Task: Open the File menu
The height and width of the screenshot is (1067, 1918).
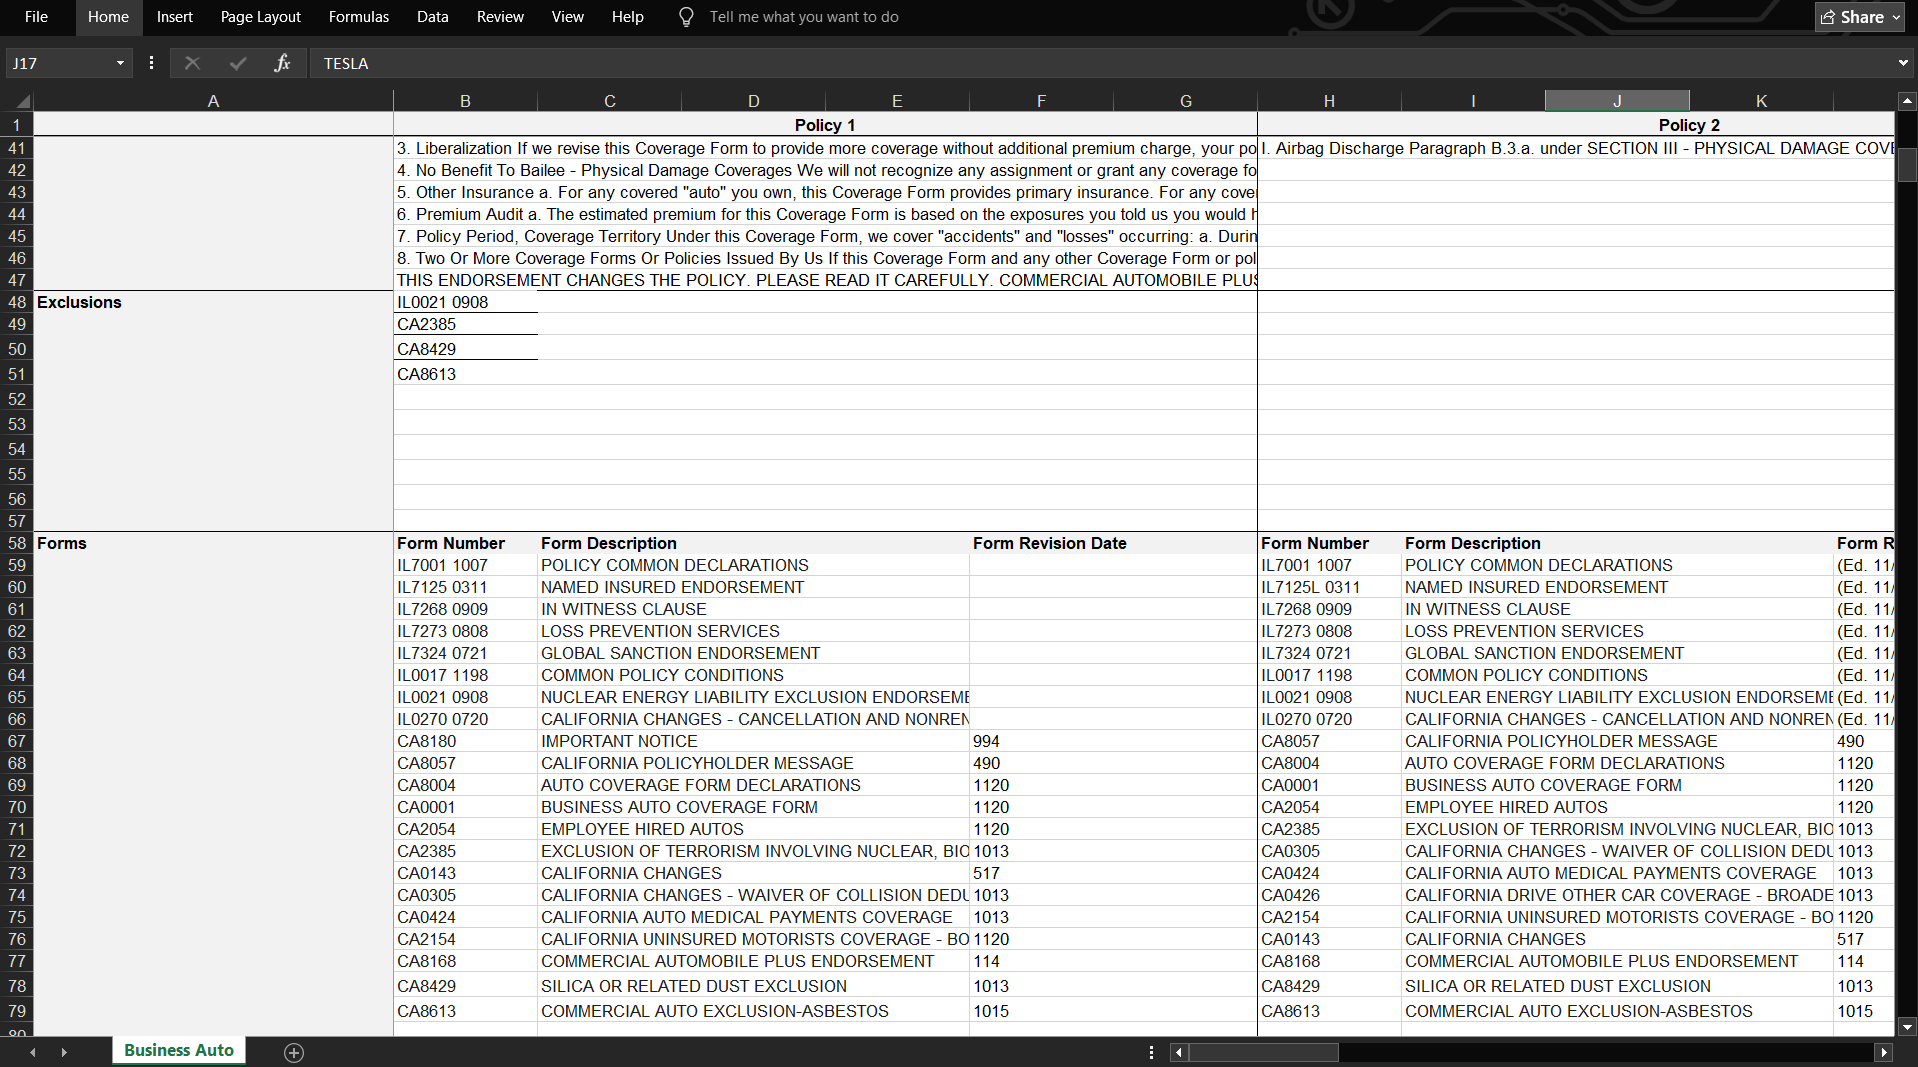Action: pyautogui.click(x=36, y=17)
